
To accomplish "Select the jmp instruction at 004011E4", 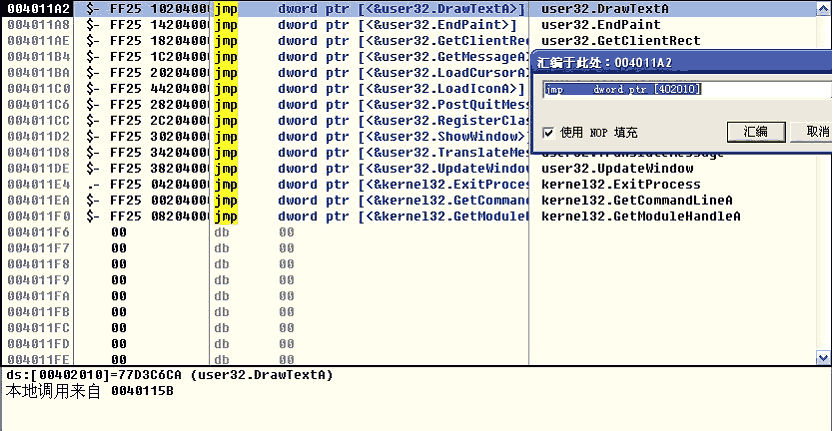I will click(x=226, y=184).
